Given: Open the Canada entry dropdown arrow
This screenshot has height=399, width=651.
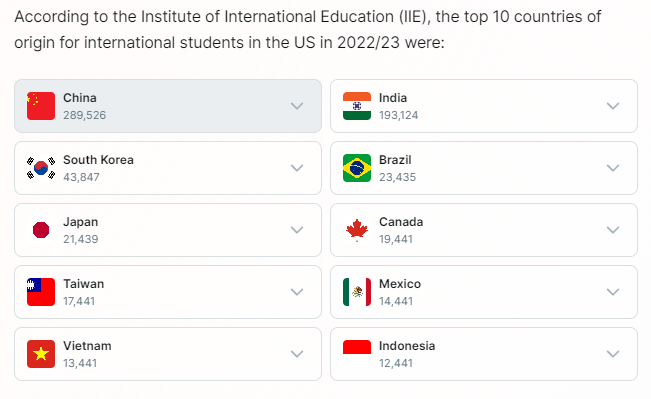Looking at the screenshot, I should coord(613,230).
